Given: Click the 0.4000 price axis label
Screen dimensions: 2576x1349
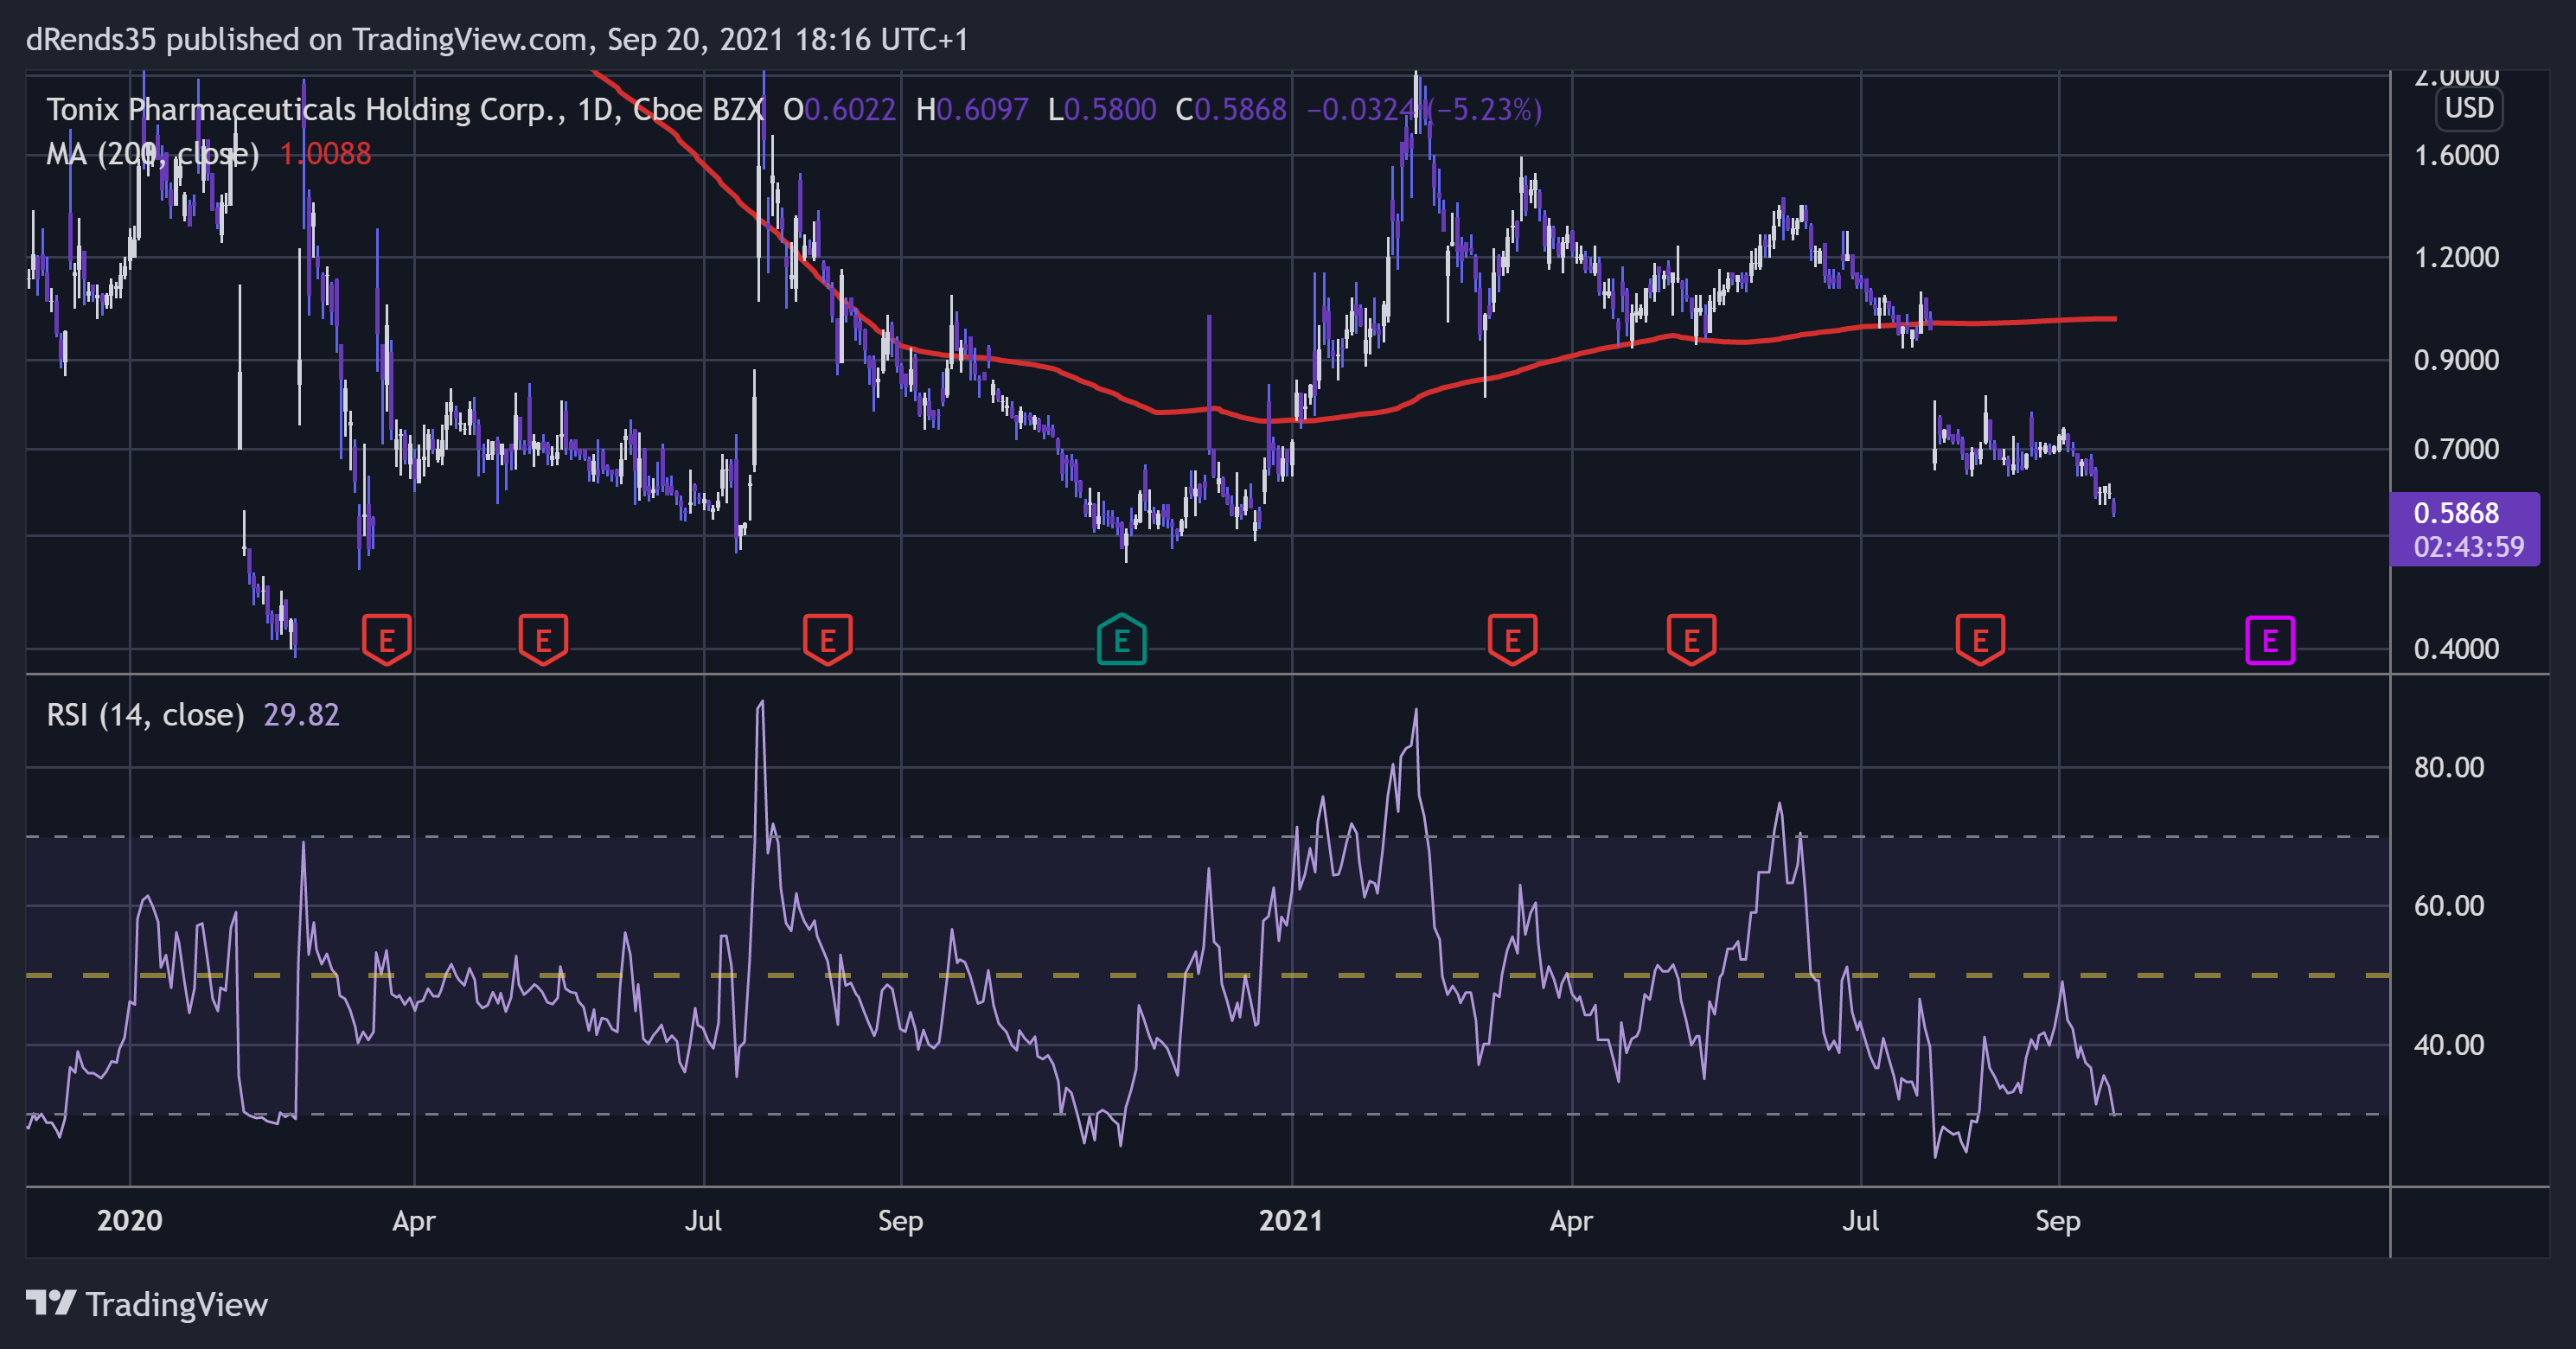Looking at the screenshot, I should coord(2456,649).
